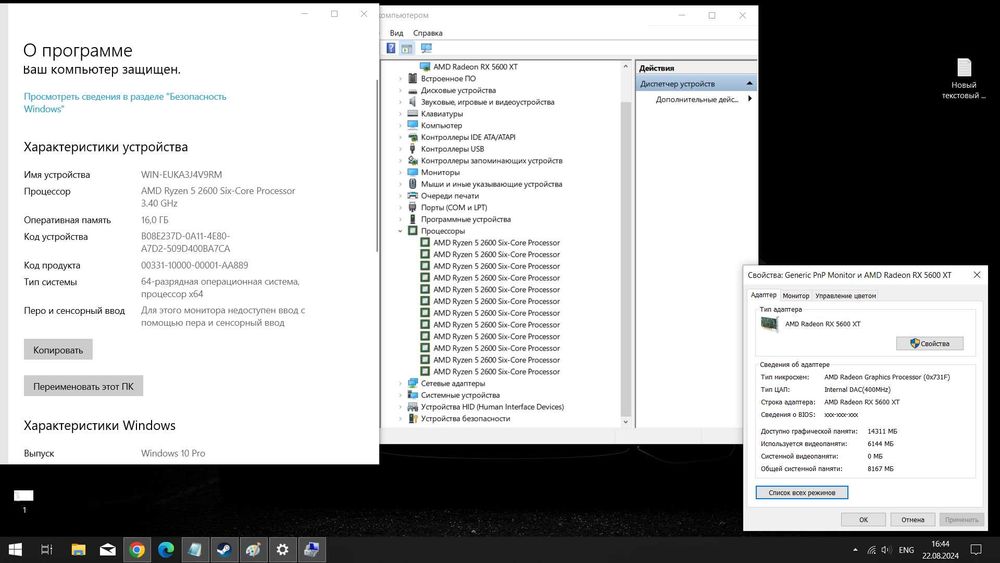The width and height of the screenshot is (1000, 563).
Task: Open Google Chrome from the taskbar
Action: click(x=136, y=549)
